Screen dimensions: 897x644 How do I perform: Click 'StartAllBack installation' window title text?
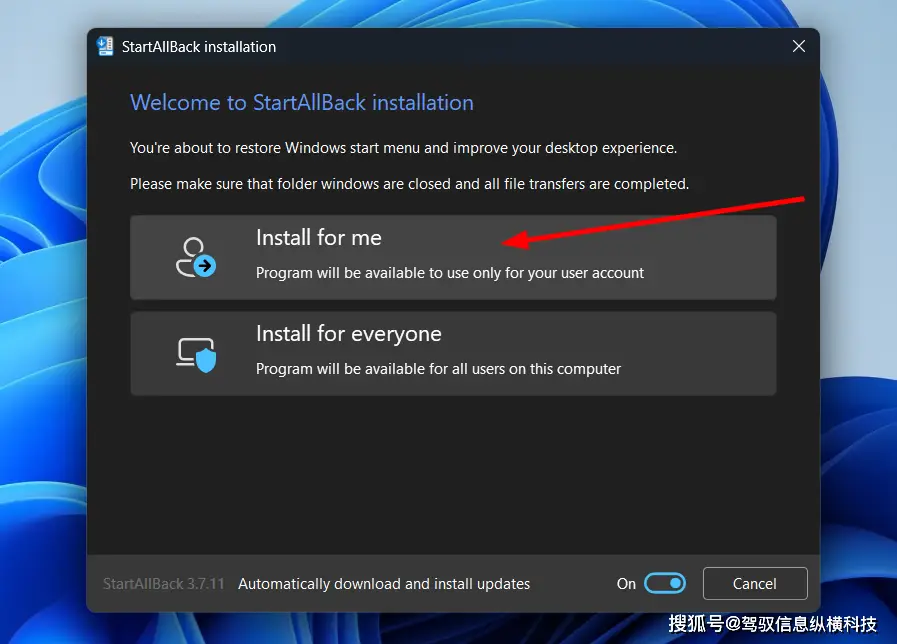pos(199,47)
